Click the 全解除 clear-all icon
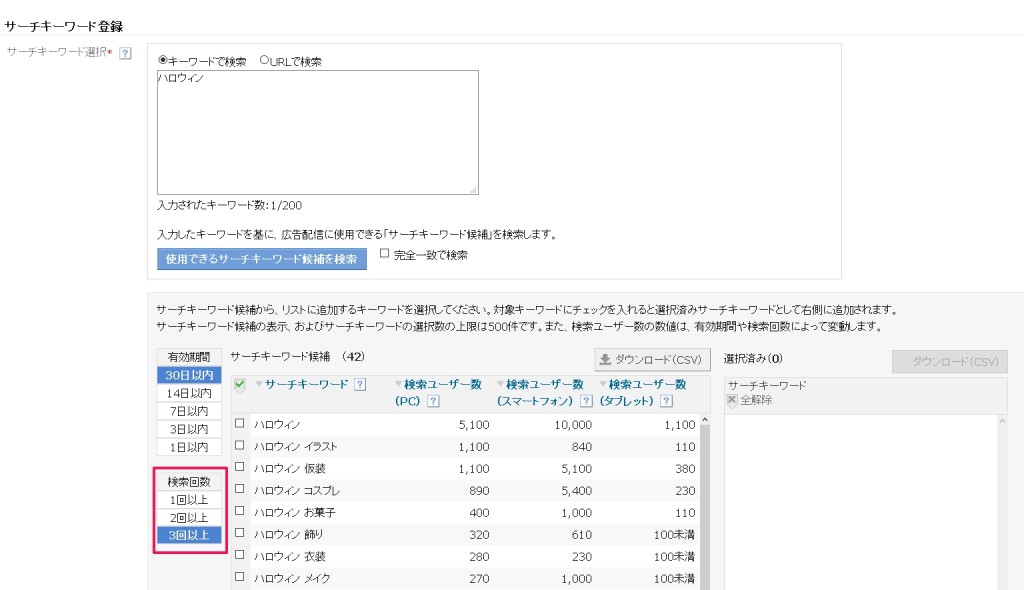This screenshot has height=590, width=1024. pyautogui.click(x=732, y=400)
